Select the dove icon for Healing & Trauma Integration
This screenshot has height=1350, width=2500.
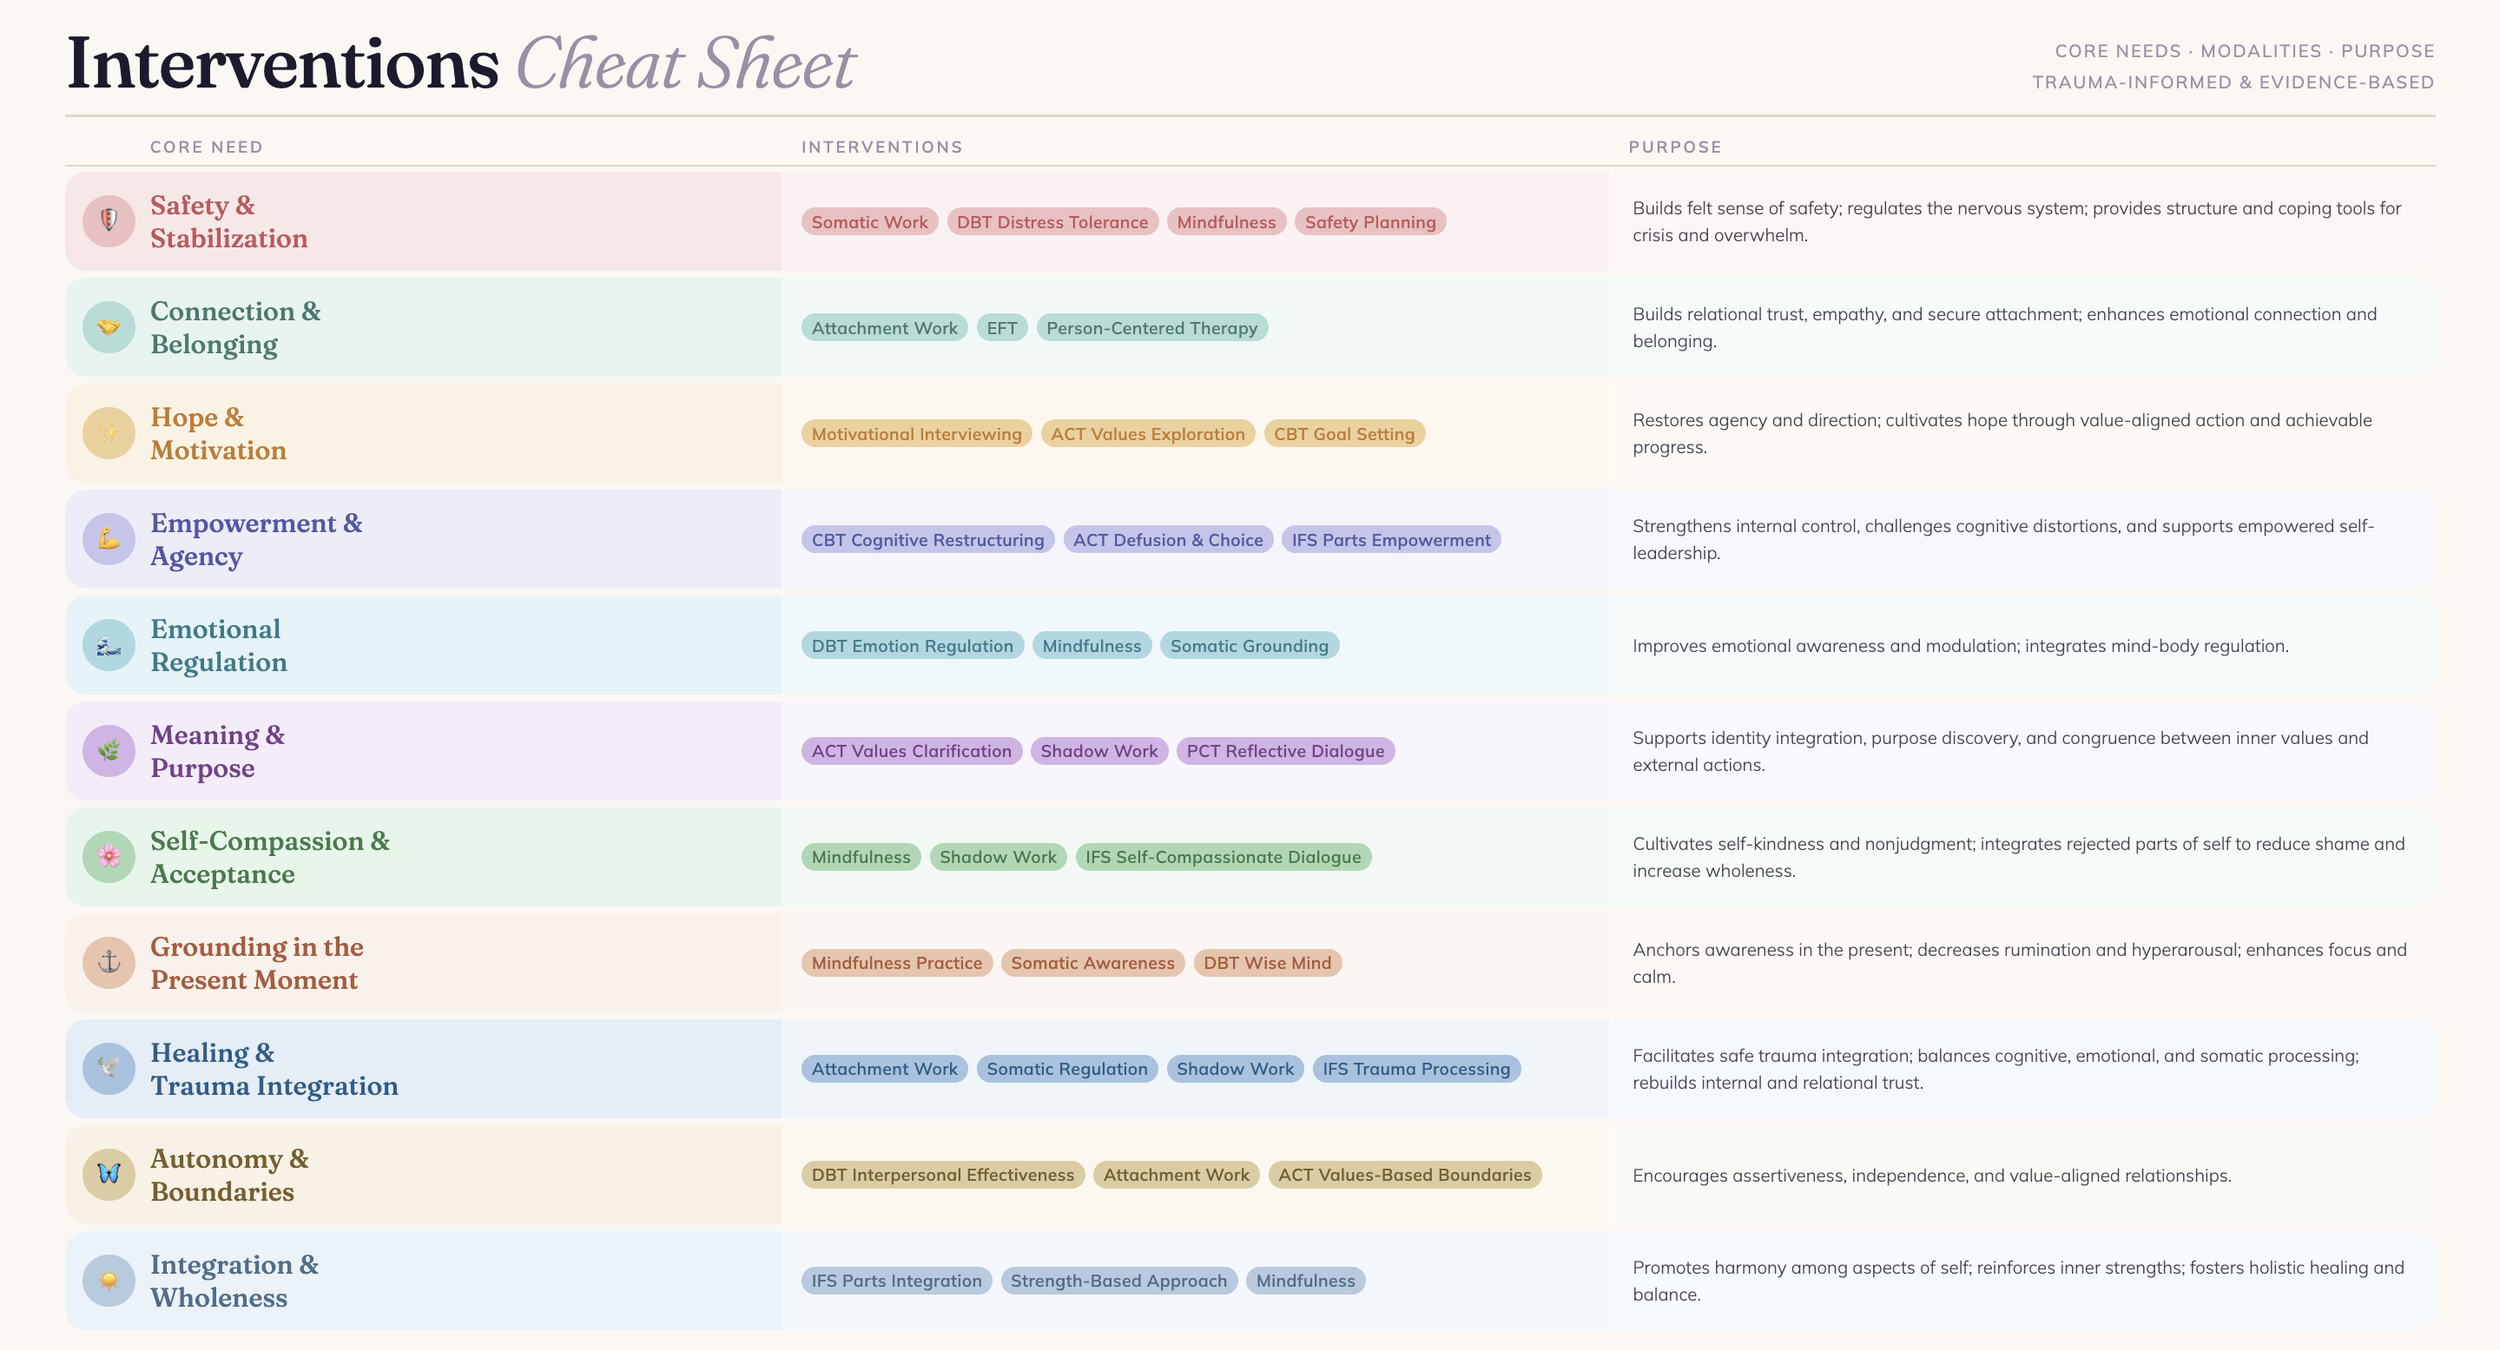pos(110,1068)
